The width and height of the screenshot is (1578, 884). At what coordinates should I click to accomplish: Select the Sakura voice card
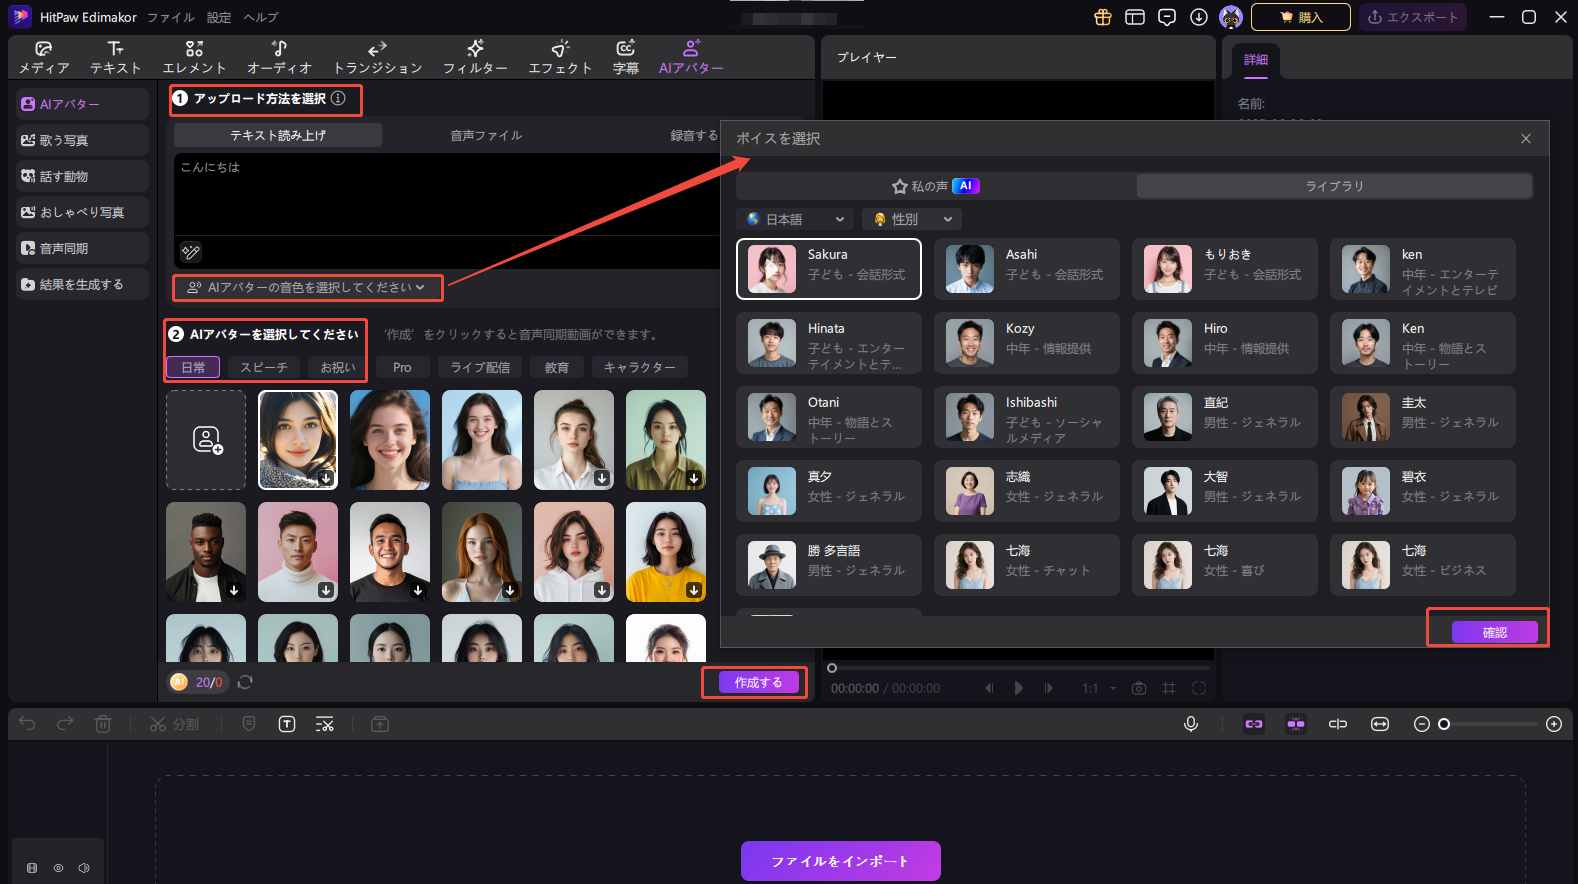(828, 269)
